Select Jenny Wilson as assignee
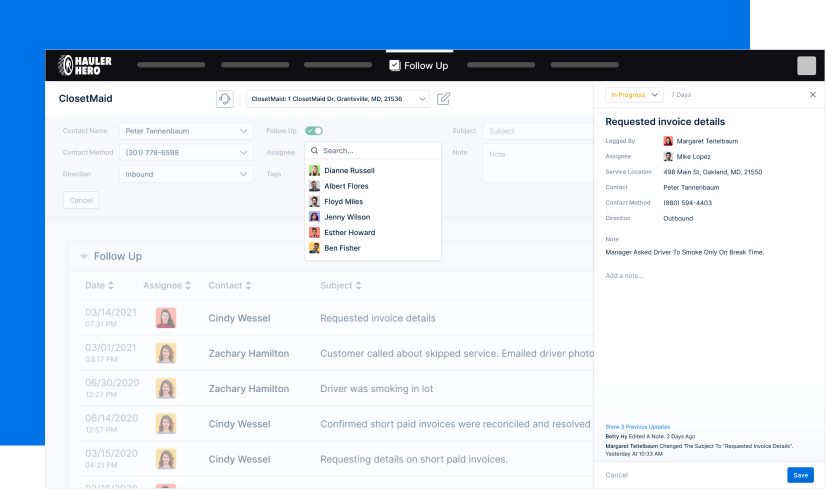 coord(373,217)
